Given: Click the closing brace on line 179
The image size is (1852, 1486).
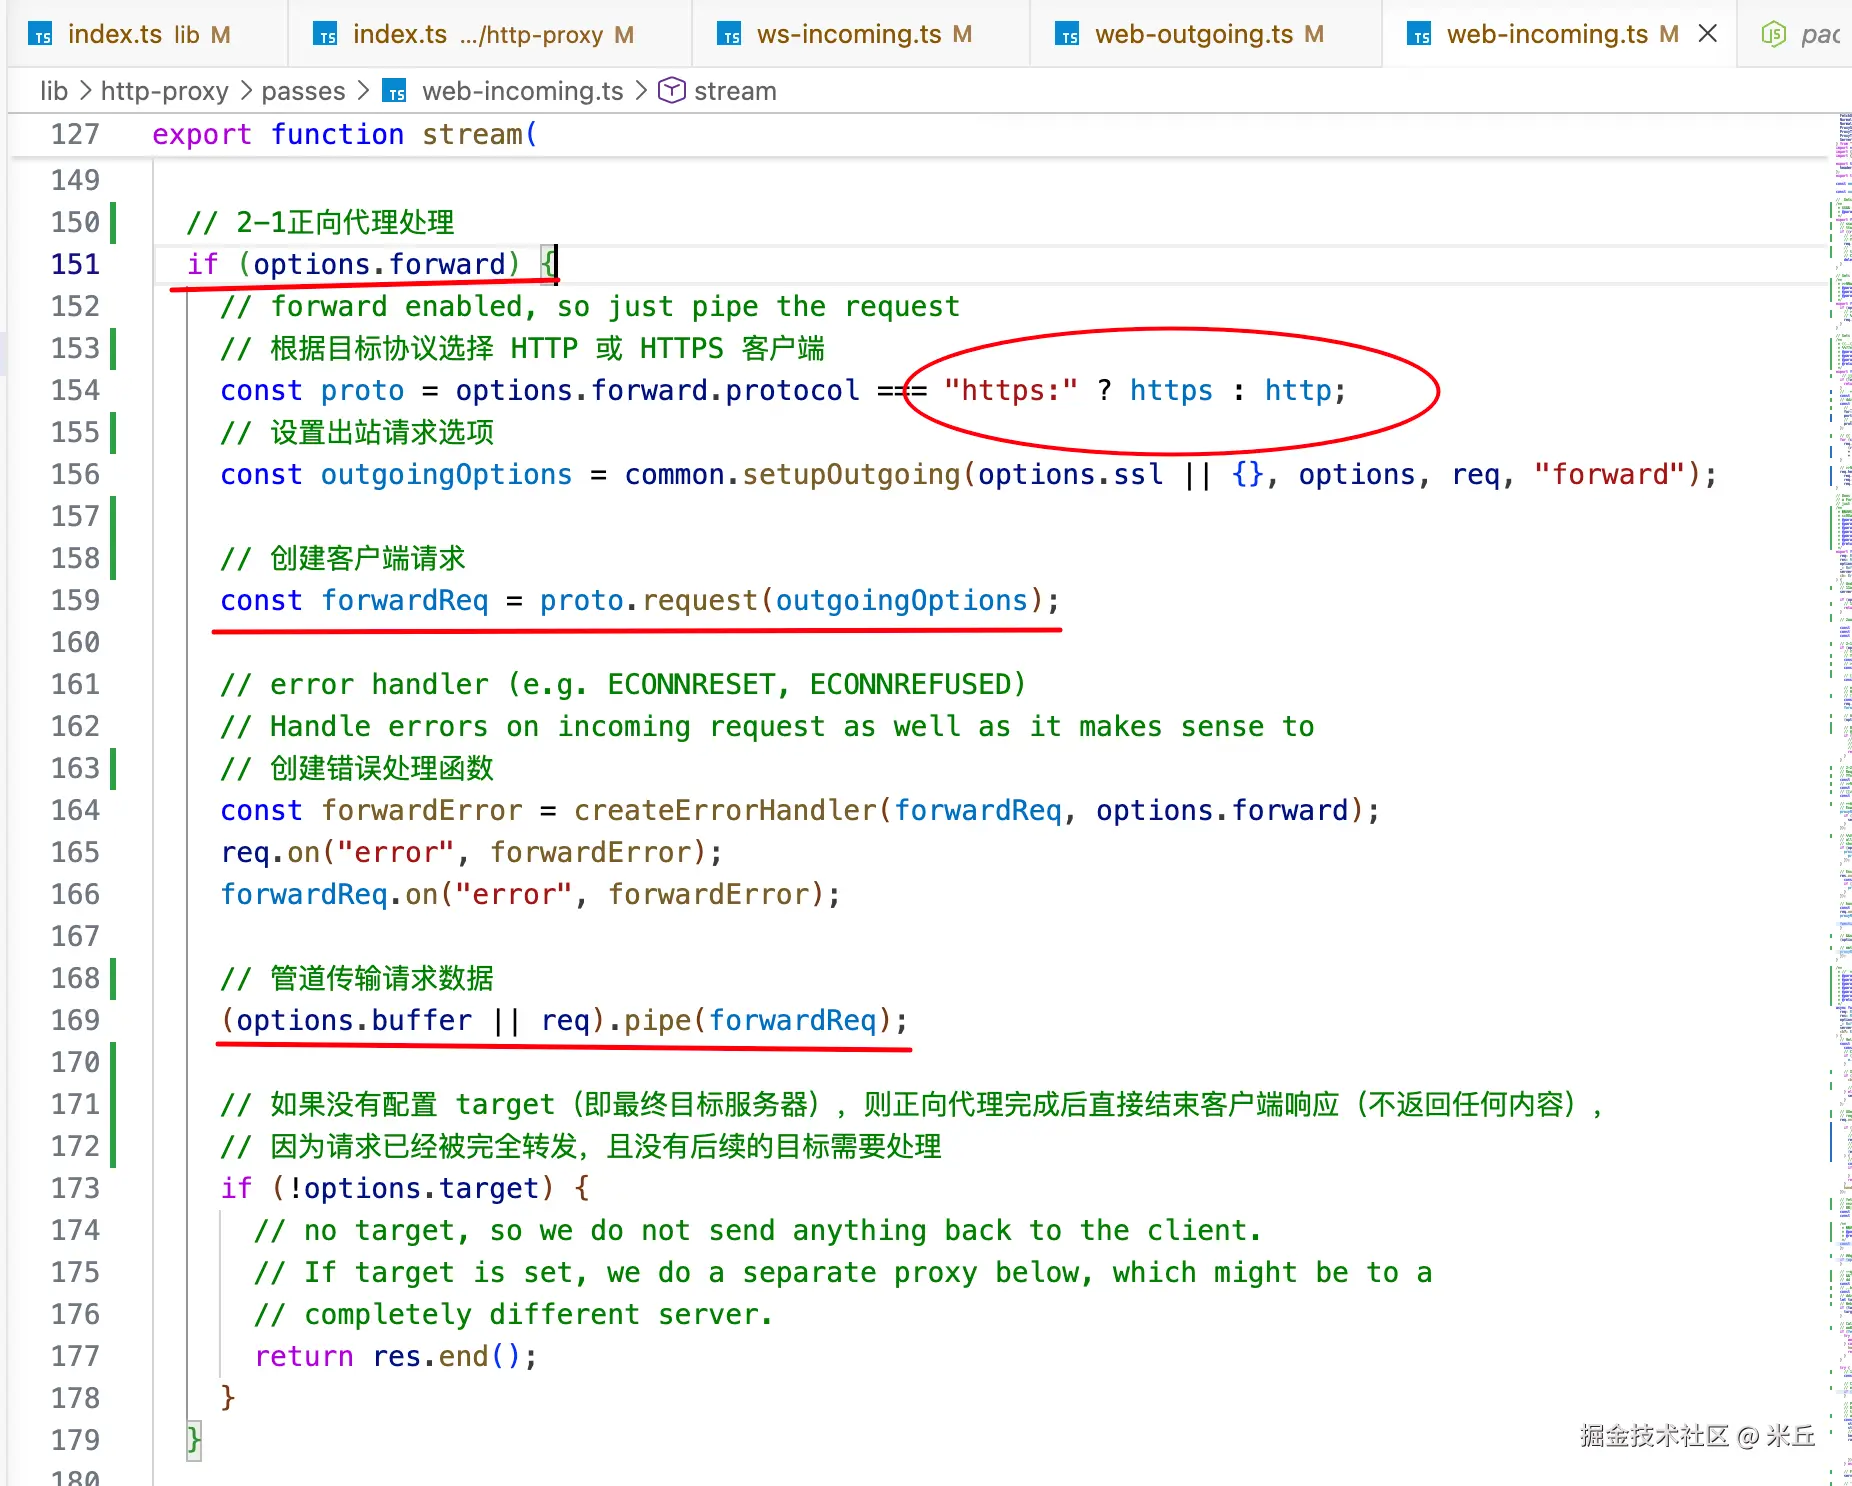Looking at the screenshot, I should [194, 1440].
